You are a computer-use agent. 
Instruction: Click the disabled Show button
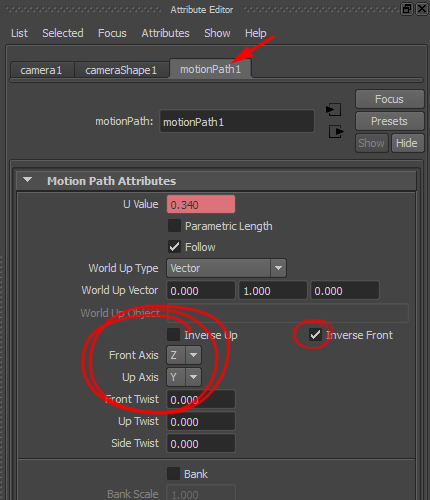click(x=372, y=143)
